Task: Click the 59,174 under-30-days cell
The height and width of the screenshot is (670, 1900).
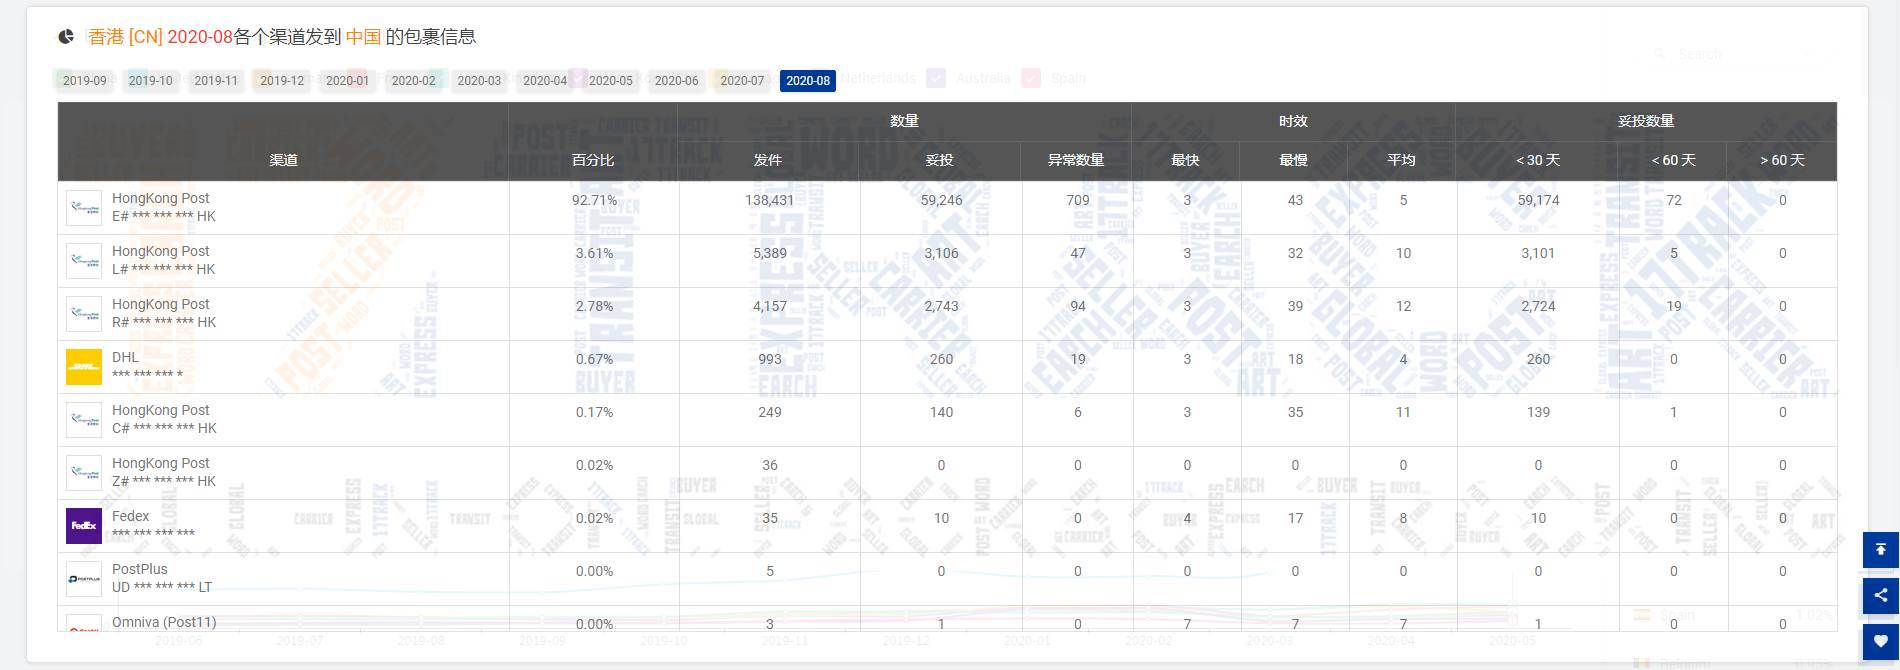Action: pos(1538,200)
